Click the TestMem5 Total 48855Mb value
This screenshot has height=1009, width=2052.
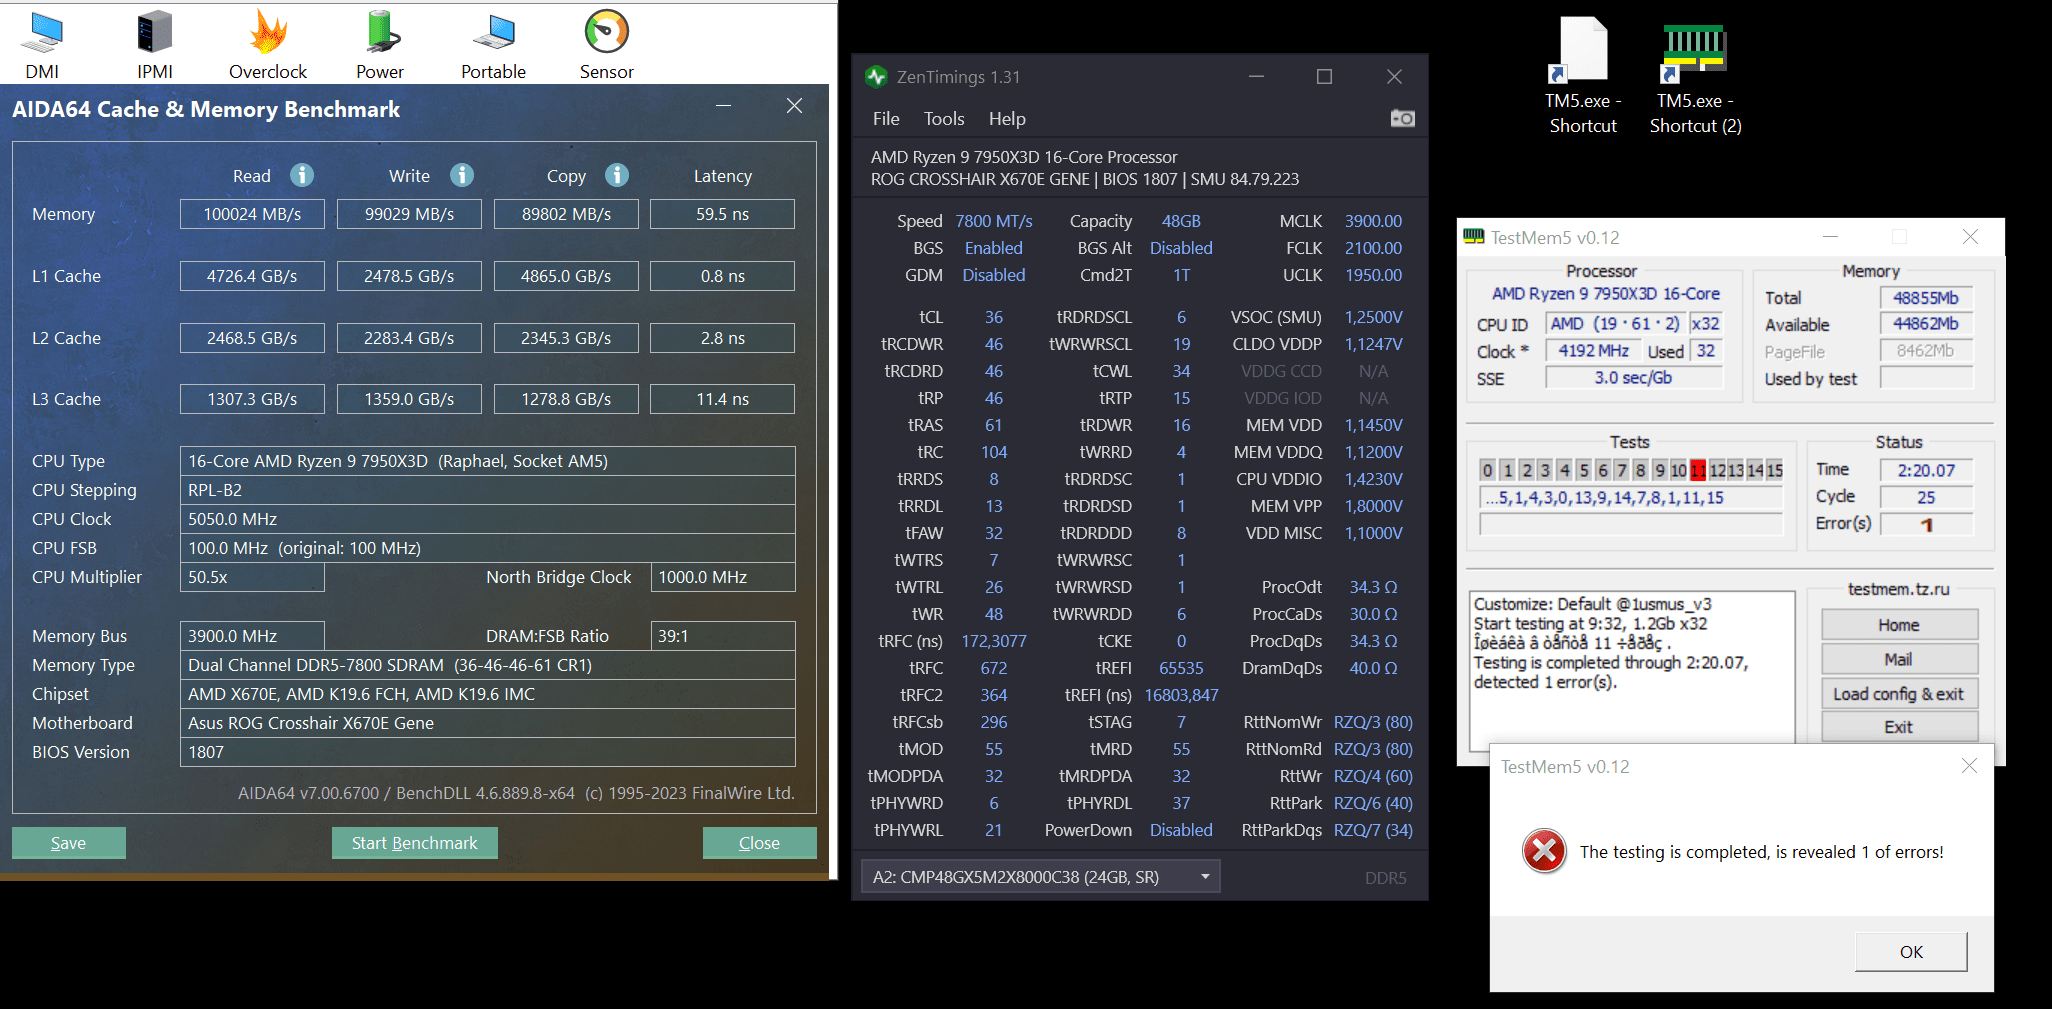pyautogui.click(x=1926, y=298)
